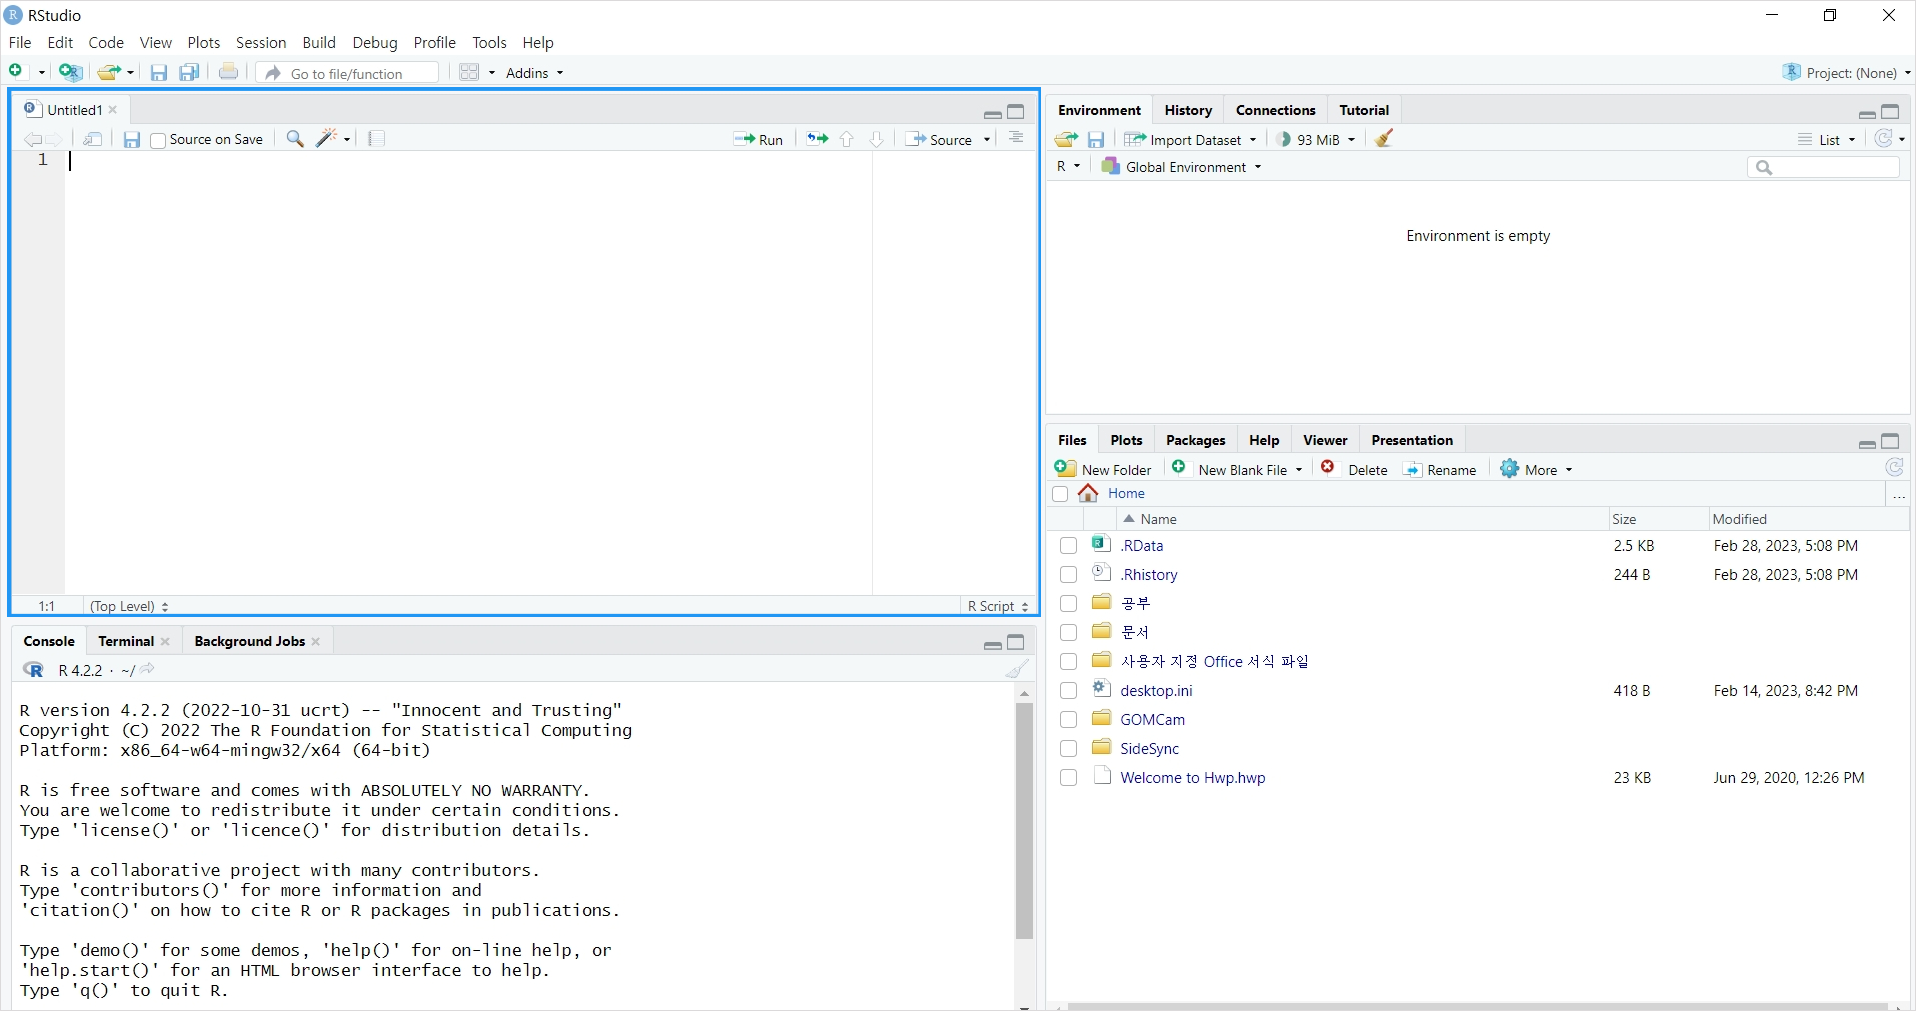
Task: Open the New Blank File dropdown
Action: [x=1237, y=469]
